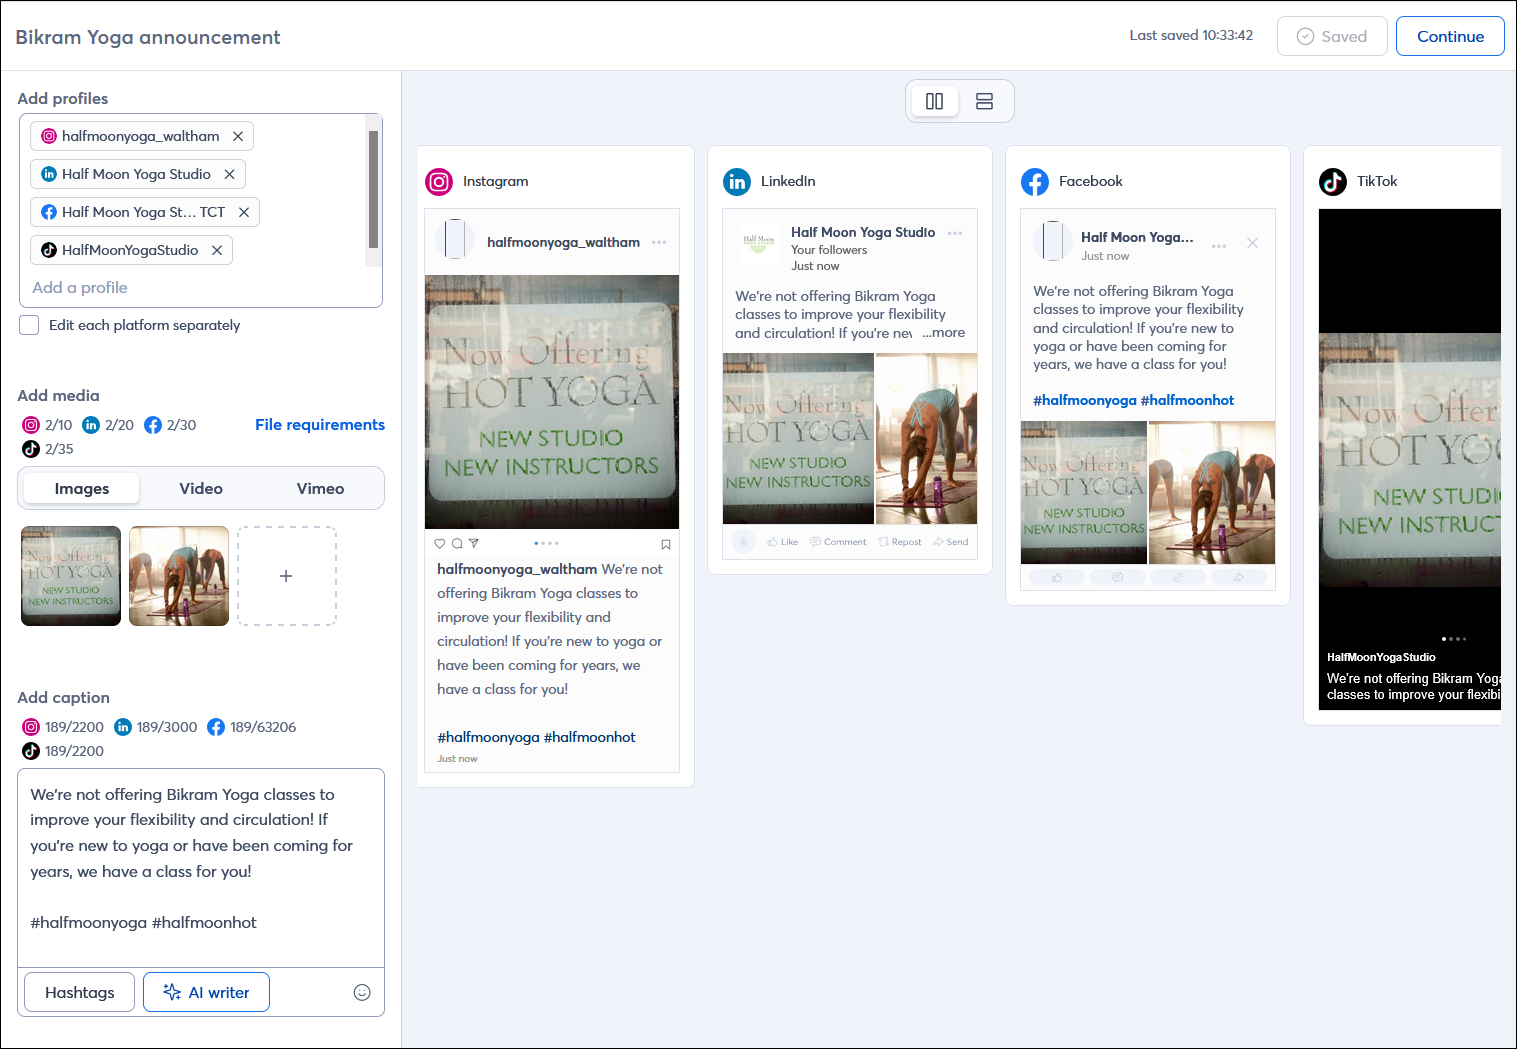Select the column layout view toggle
Image resolution: width=1517 pixels, height=1049 pixels.
click(934, 101)
